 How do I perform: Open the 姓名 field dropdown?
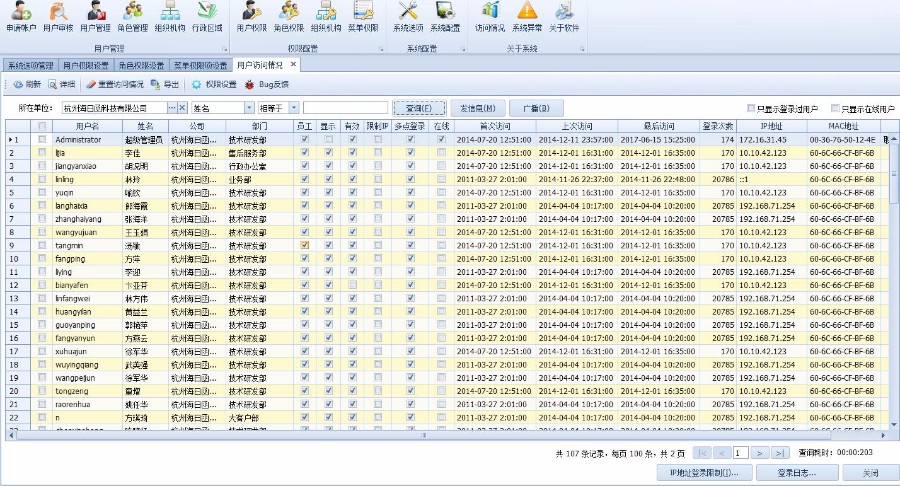(x=249, y=108)
